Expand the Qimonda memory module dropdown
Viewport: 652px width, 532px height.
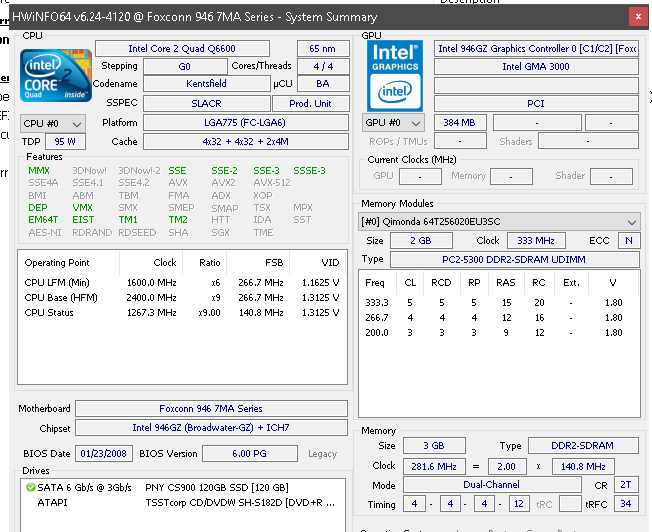498,222
